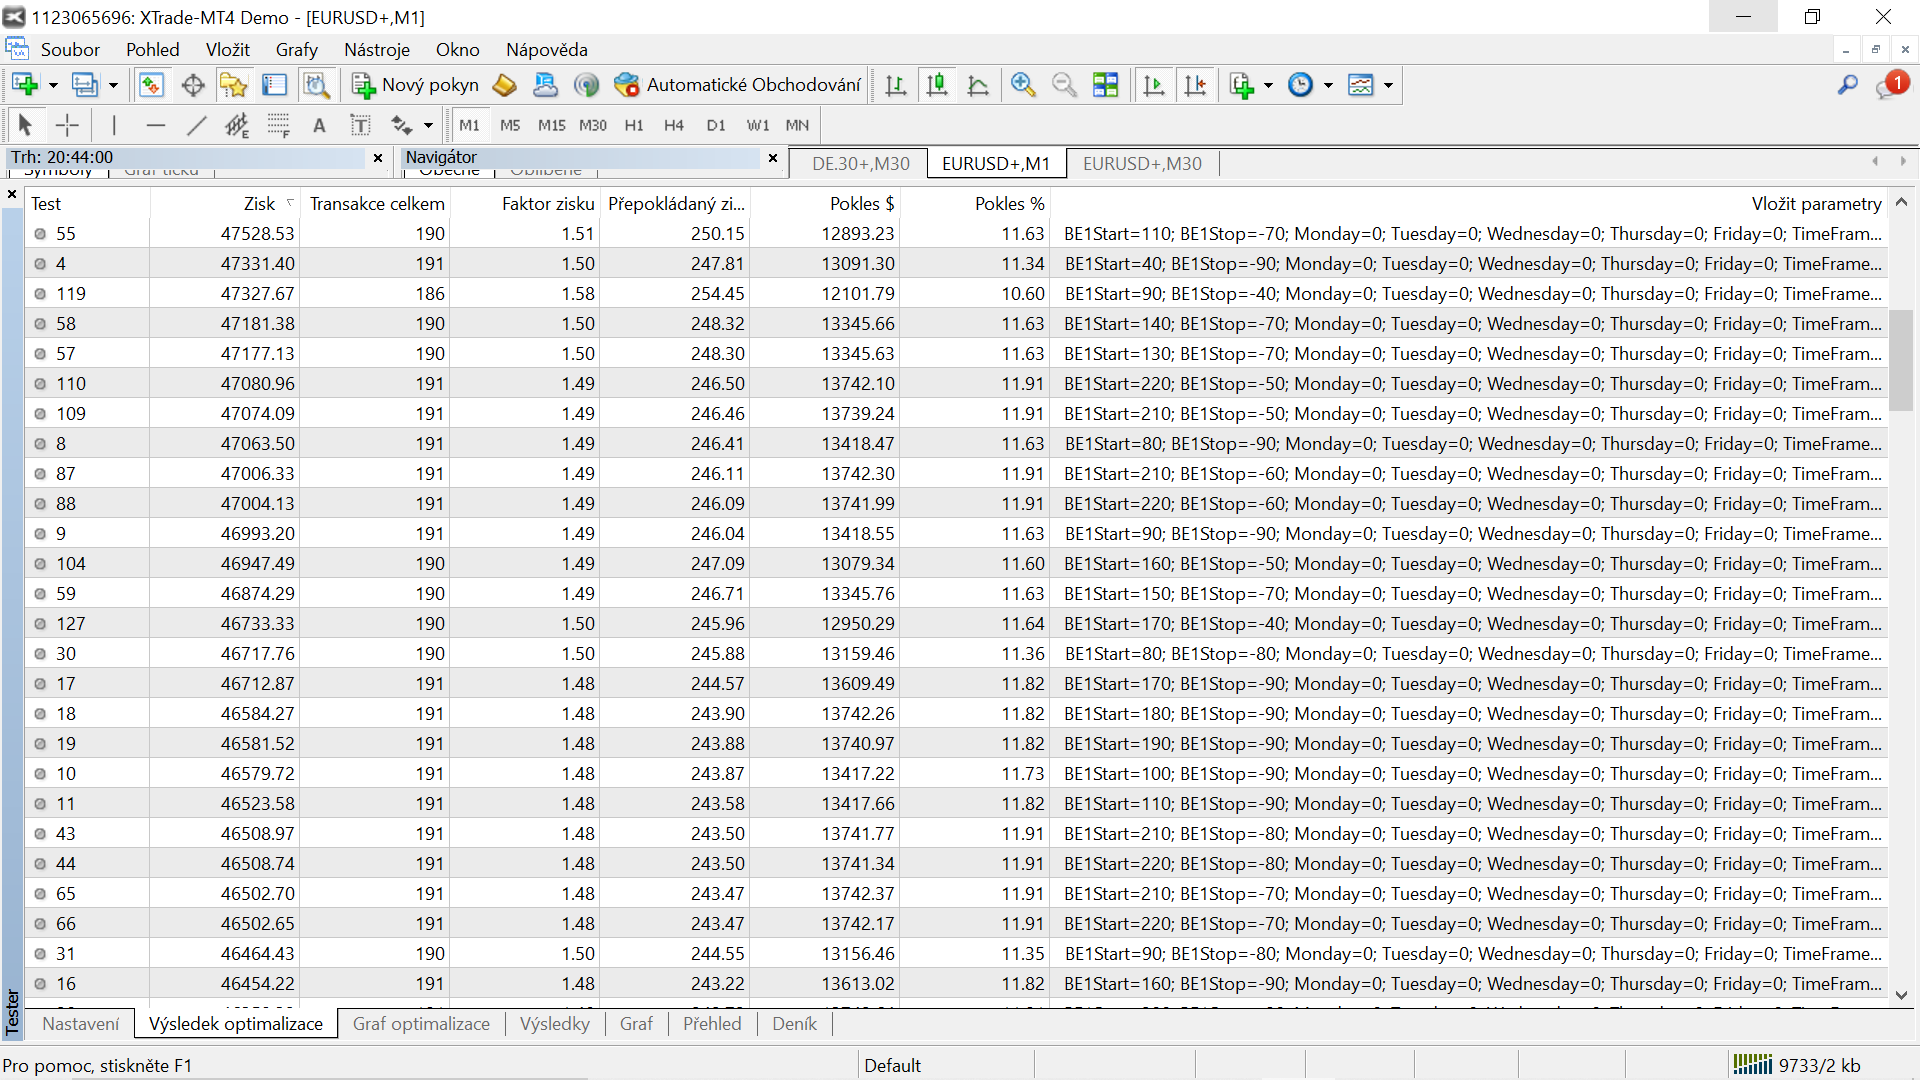Image resolution: width=1920 pixels, height=1080 pixels.
Task: Click the Nový pokyn button
Action: (415, 85)
